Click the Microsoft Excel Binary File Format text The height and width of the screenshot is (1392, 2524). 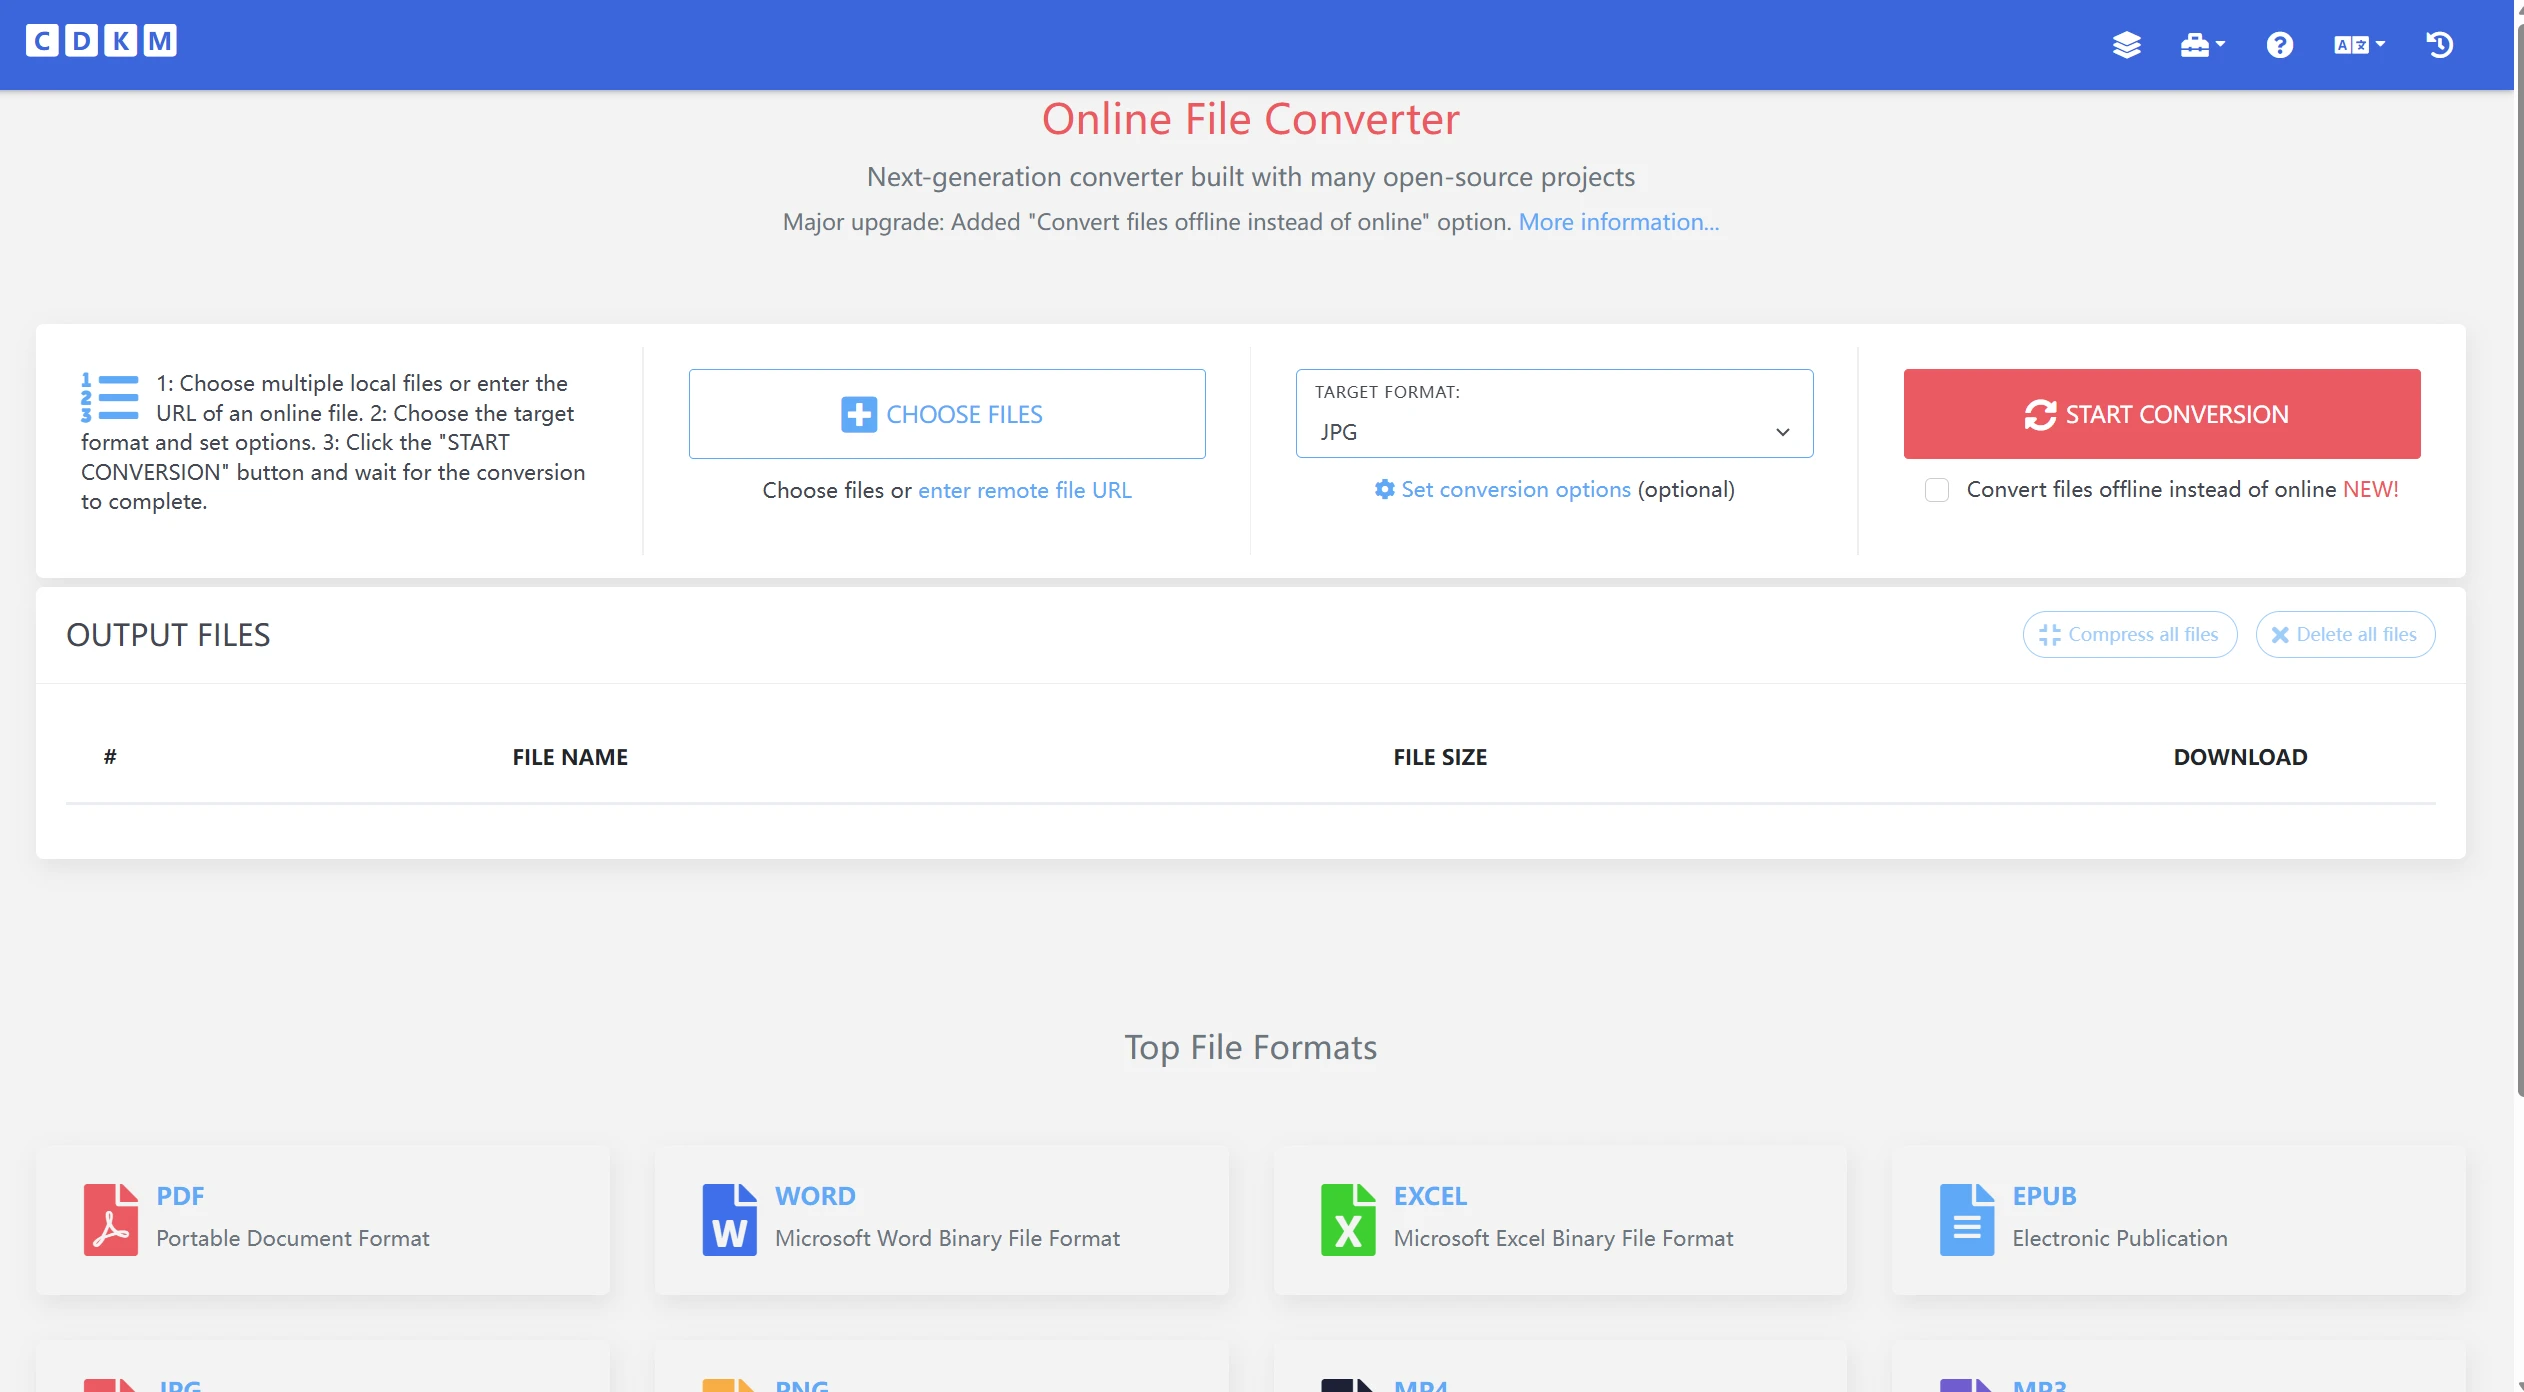tap(1563, 1238)
